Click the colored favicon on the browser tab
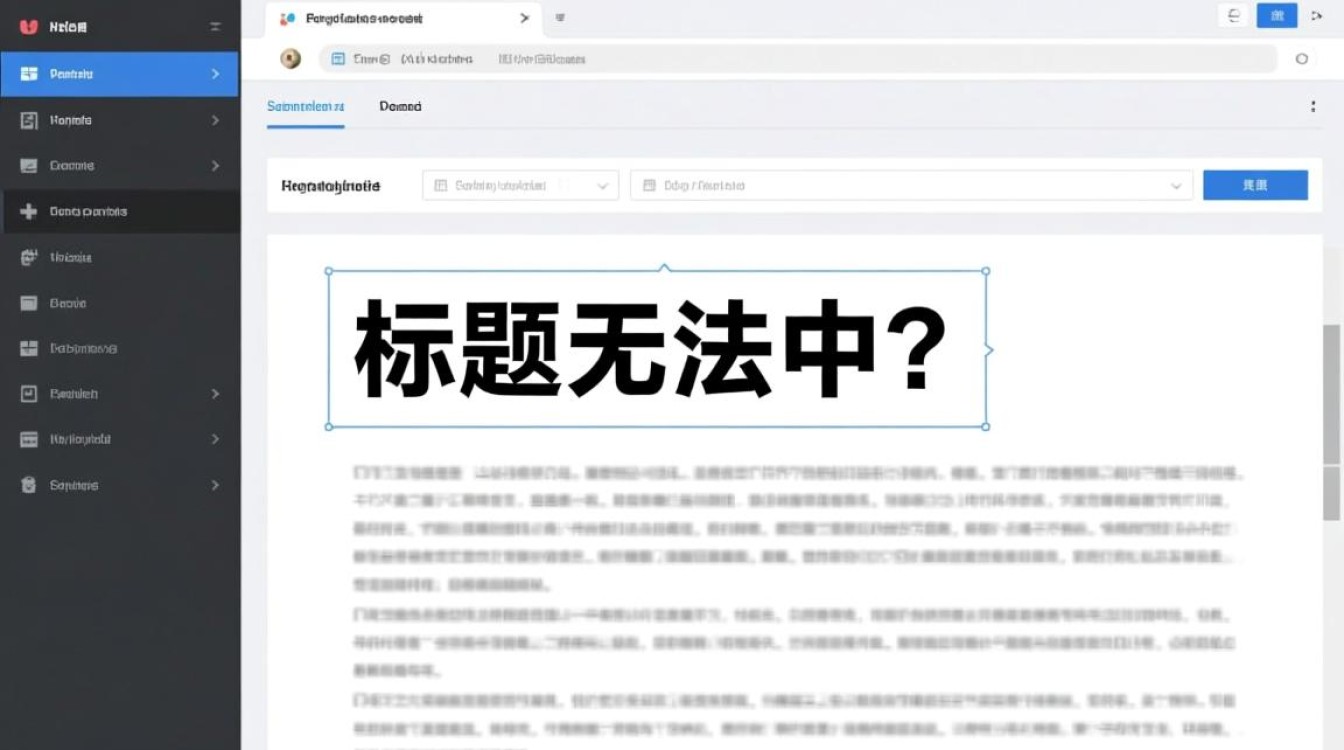 tap(288, 18)
